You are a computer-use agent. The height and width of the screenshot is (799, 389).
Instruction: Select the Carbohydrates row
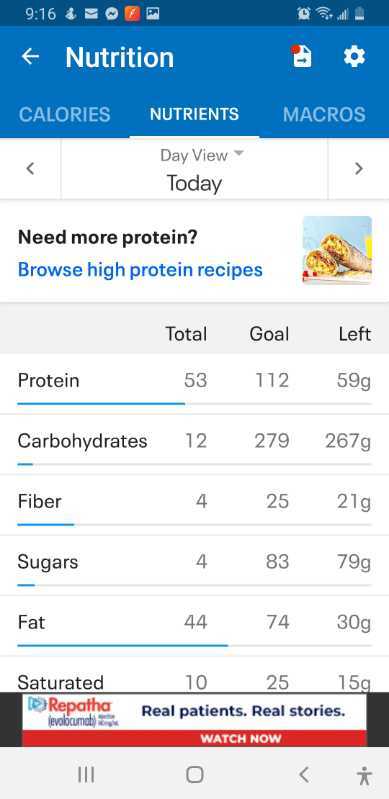(194, 444)
